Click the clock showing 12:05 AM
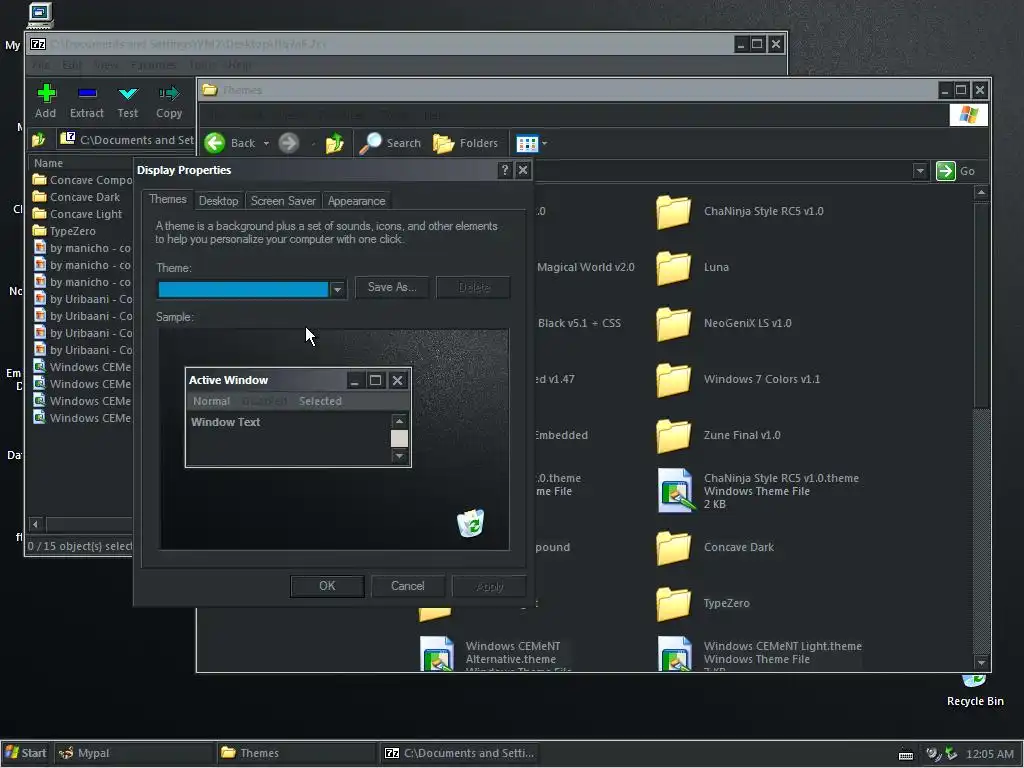The image size is (1024, 768). pyautogui.click(x=990, y=754)
